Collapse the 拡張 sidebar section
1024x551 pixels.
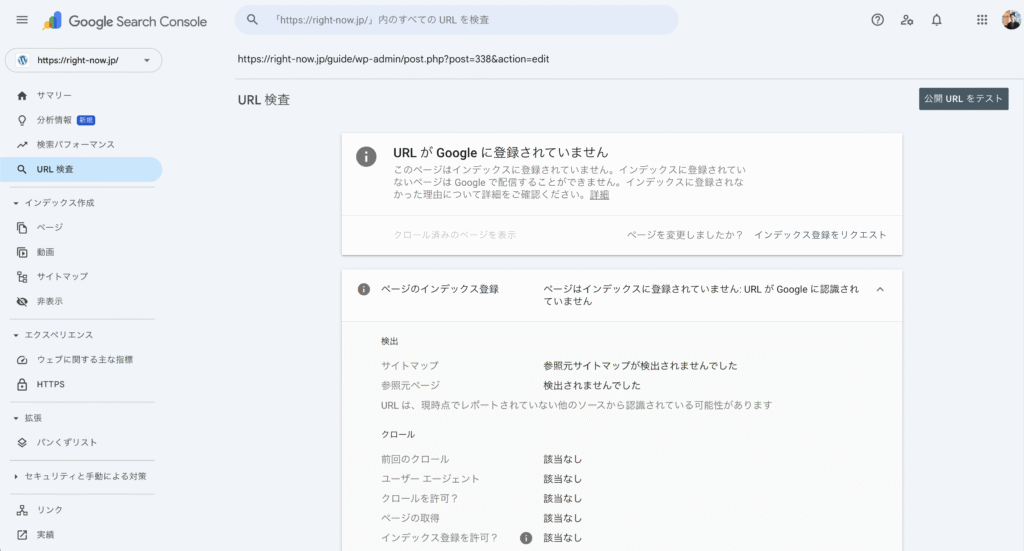click(16, 418)
